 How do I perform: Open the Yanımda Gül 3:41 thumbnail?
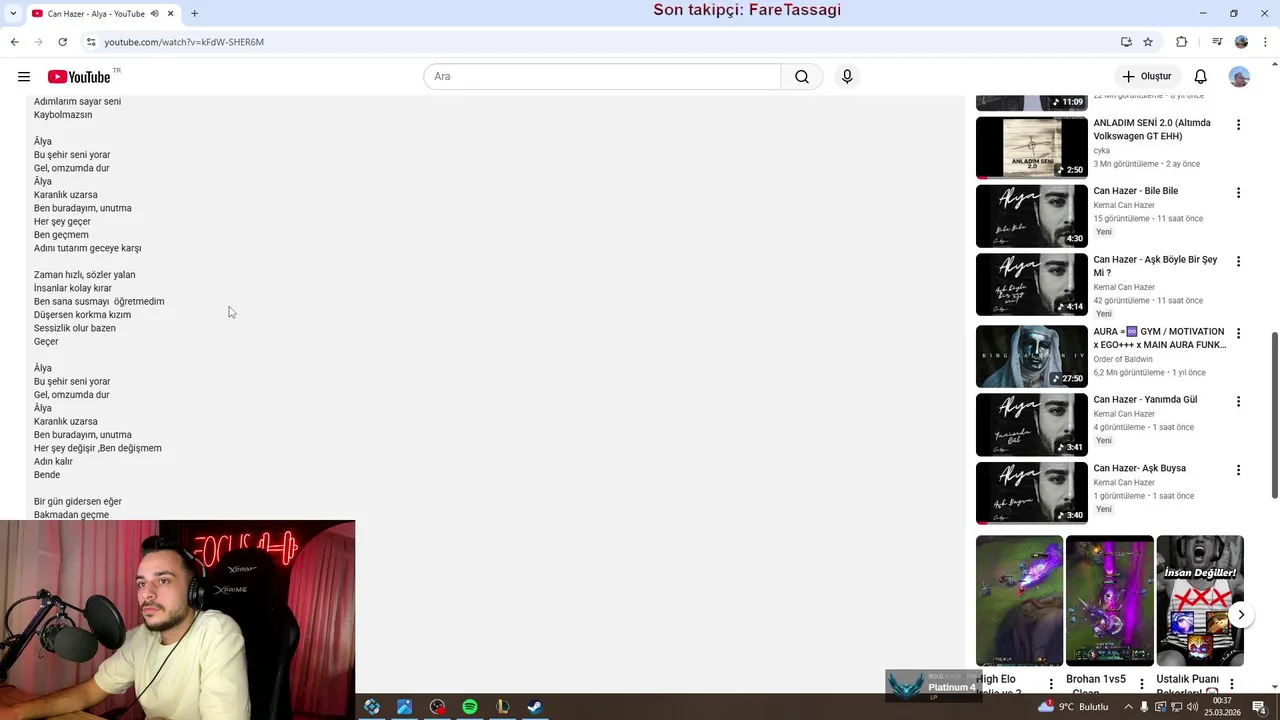point(1032,424)
